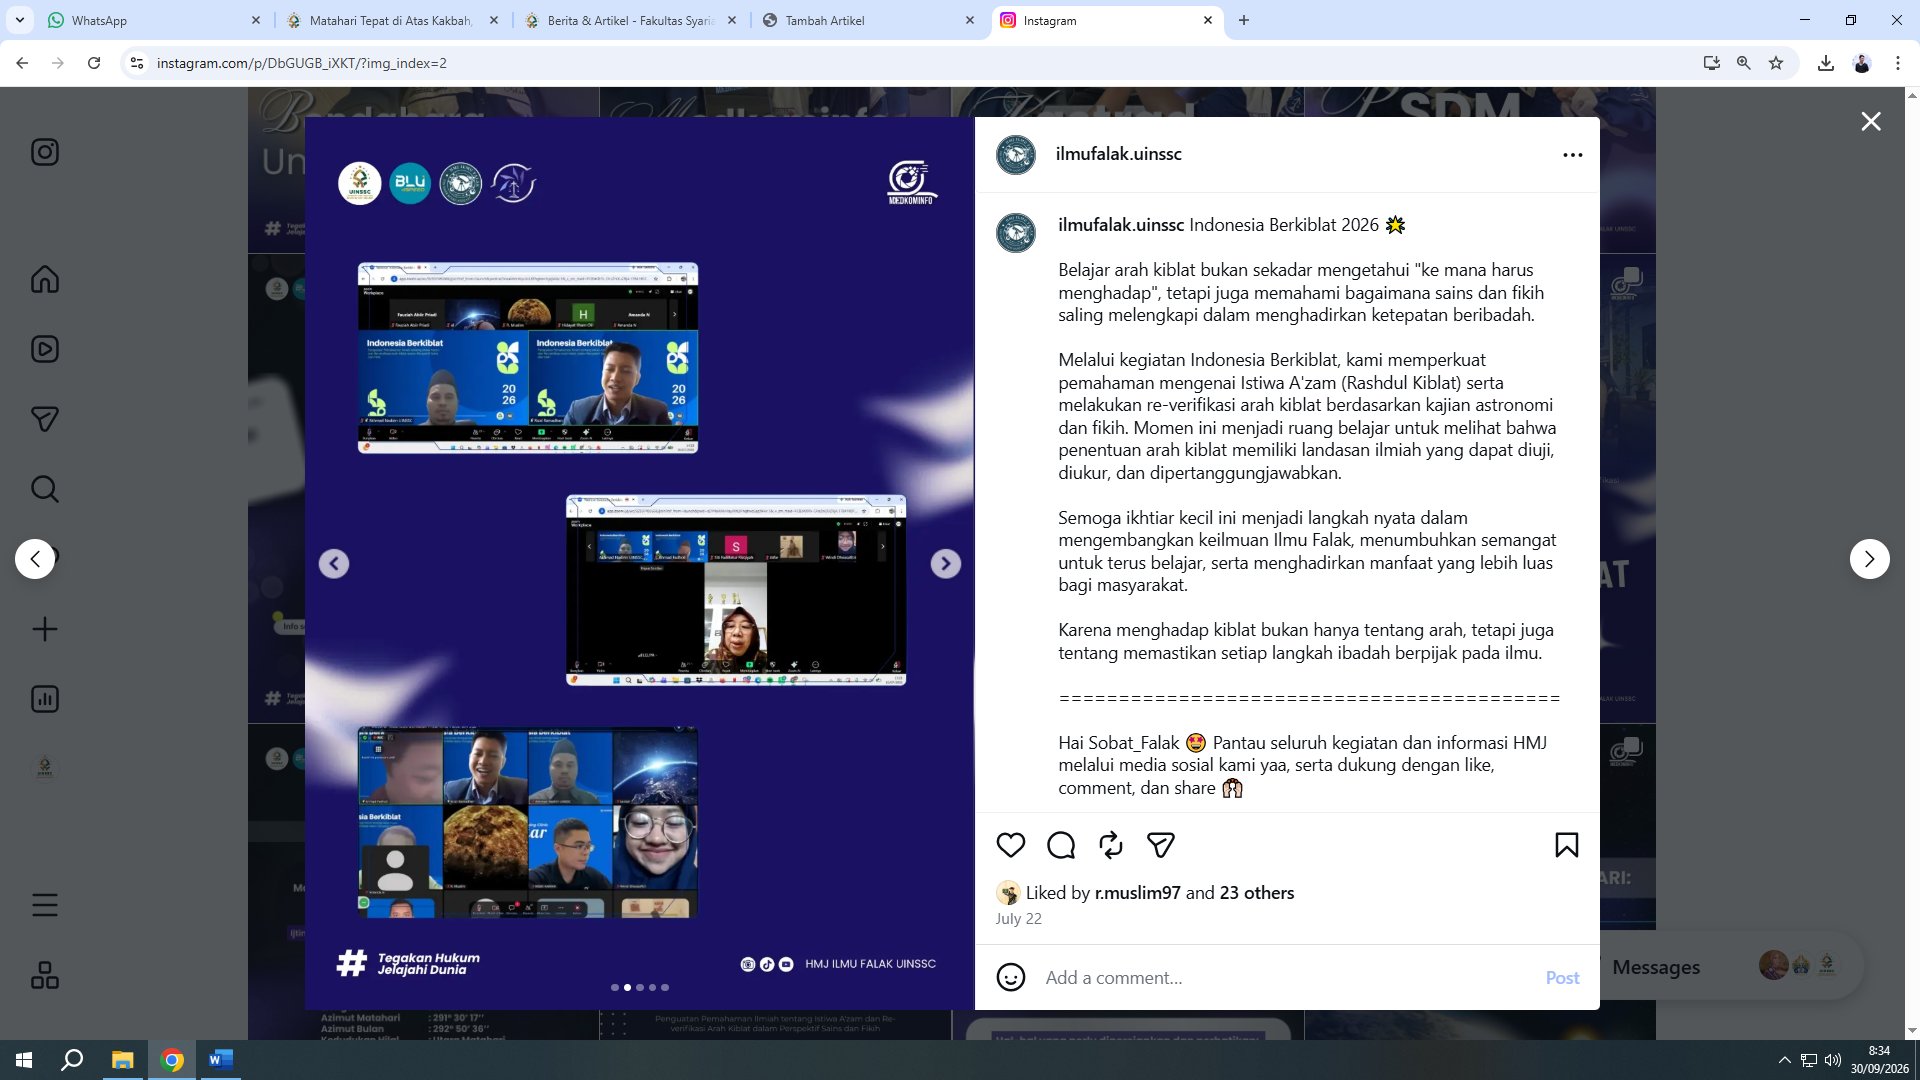Open the emoji picker in the comment box

[x=1011, y=977]
